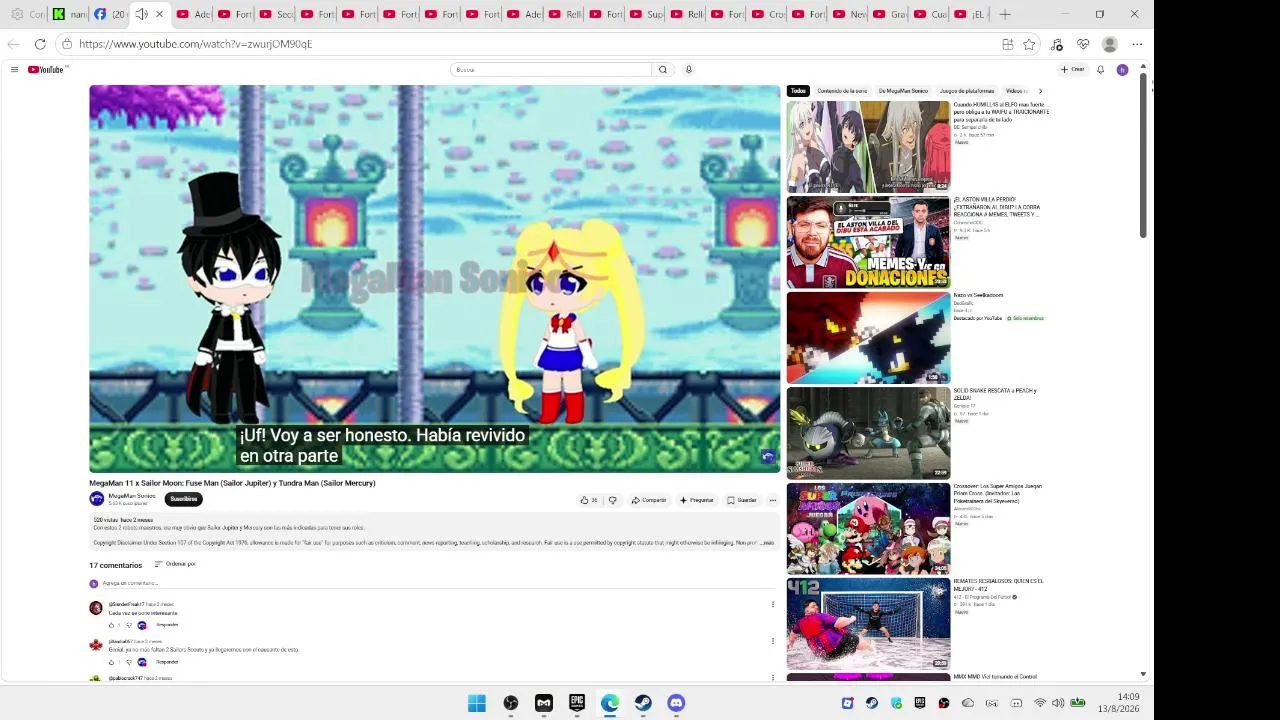The width and height of the screenshot is (1280, 720).
Task: Switch to Microsoft Edge on the taskbar
Action: point(610,703)
